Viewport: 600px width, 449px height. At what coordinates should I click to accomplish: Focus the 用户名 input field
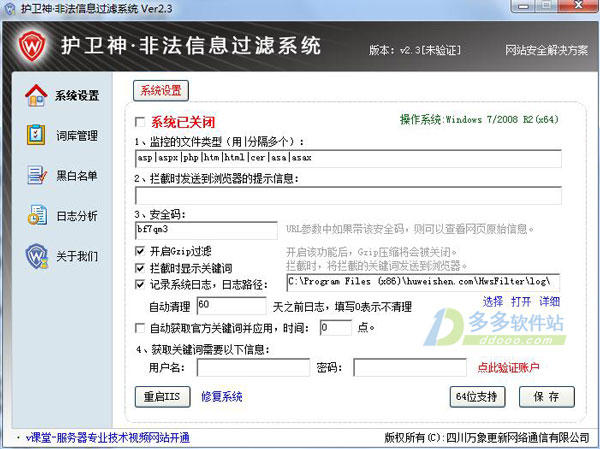[x=253, y=367]
